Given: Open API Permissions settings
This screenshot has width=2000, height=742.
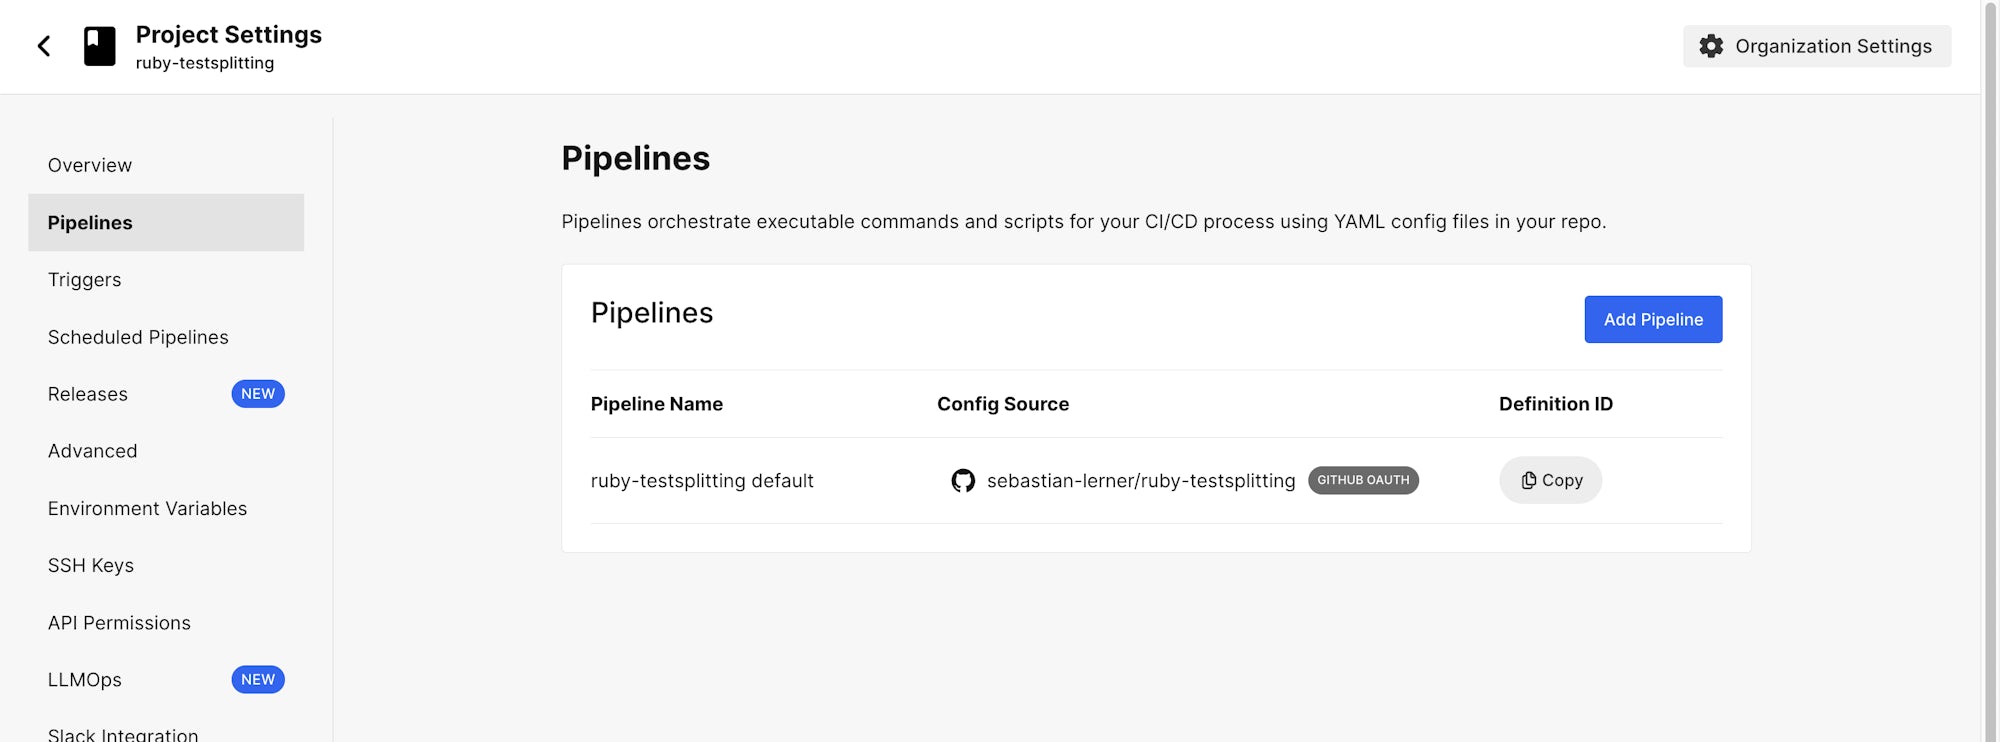Looking at the screenshot, I should (119, 622).
